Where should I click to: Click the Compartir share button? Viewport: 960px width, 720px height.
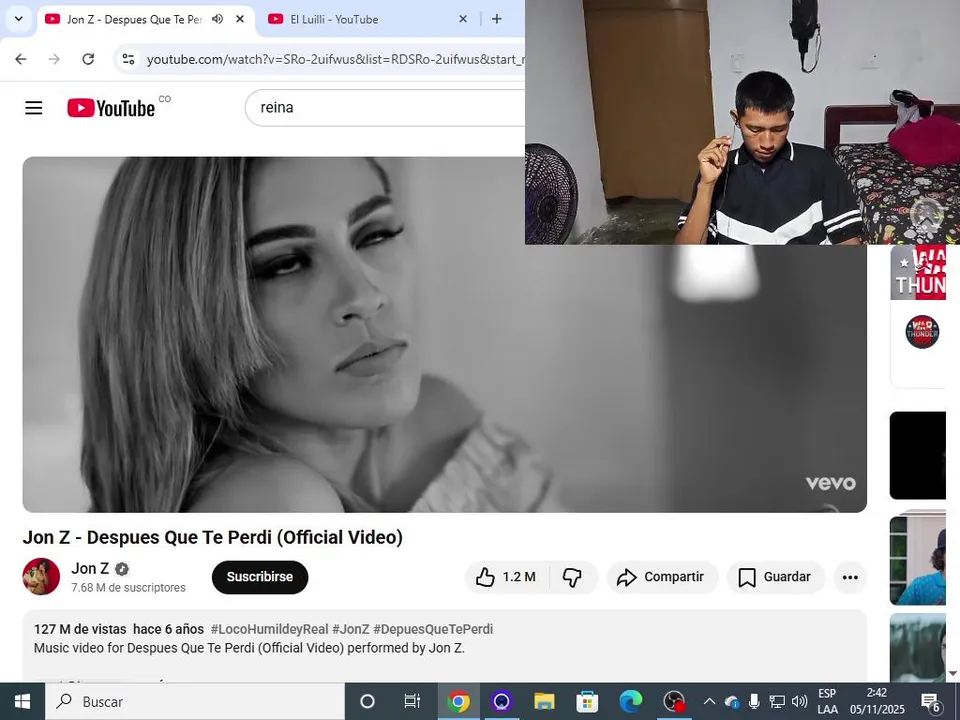click(662, 577)
